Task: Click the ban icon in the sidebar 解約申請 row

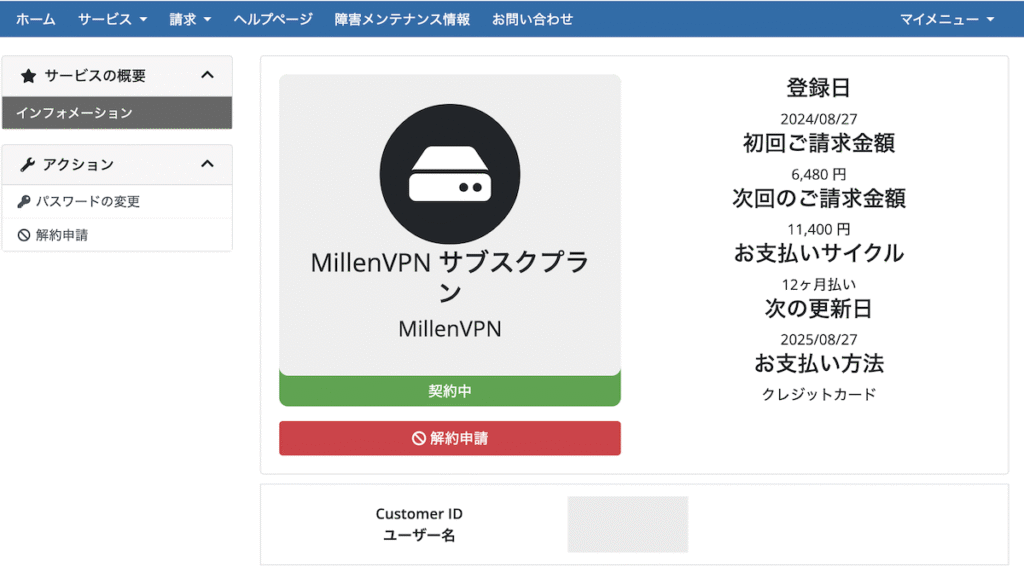Action: tap(24, 236)
